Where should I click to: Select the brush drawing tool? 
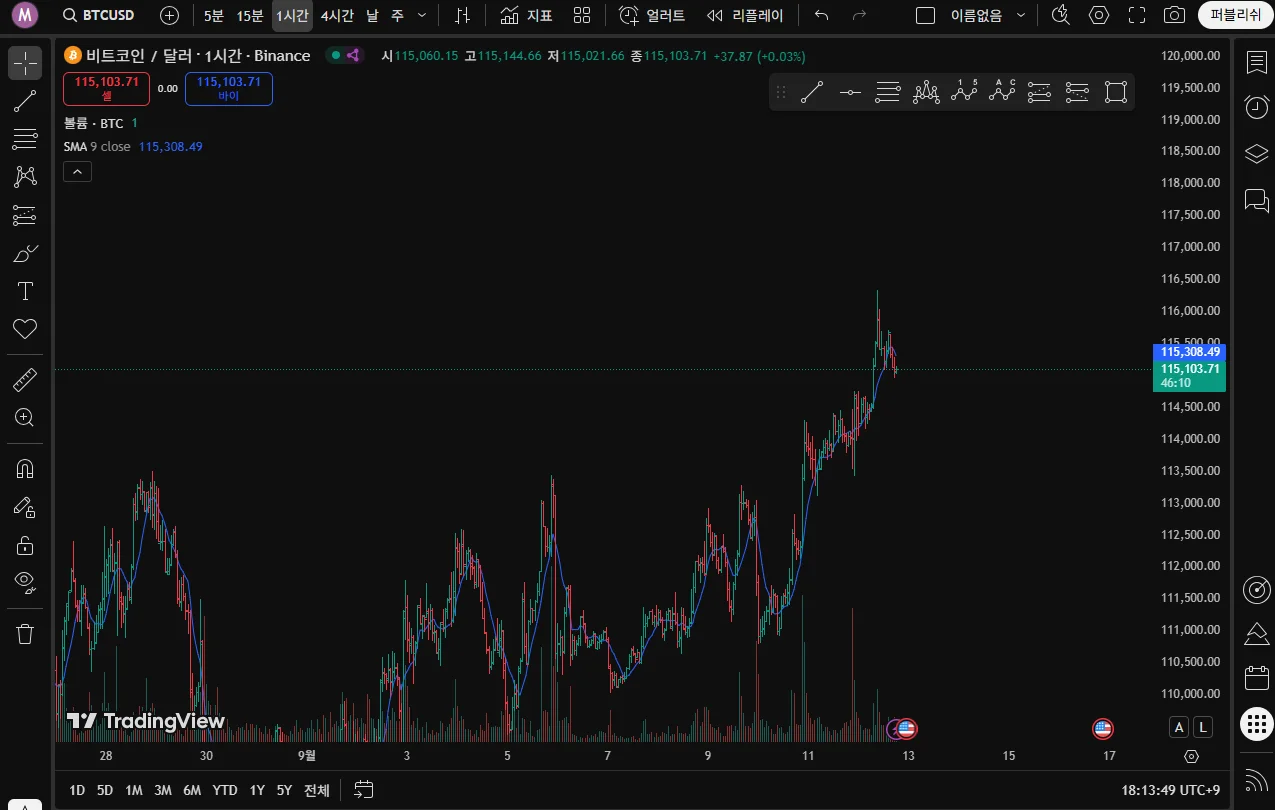[25, 253]
